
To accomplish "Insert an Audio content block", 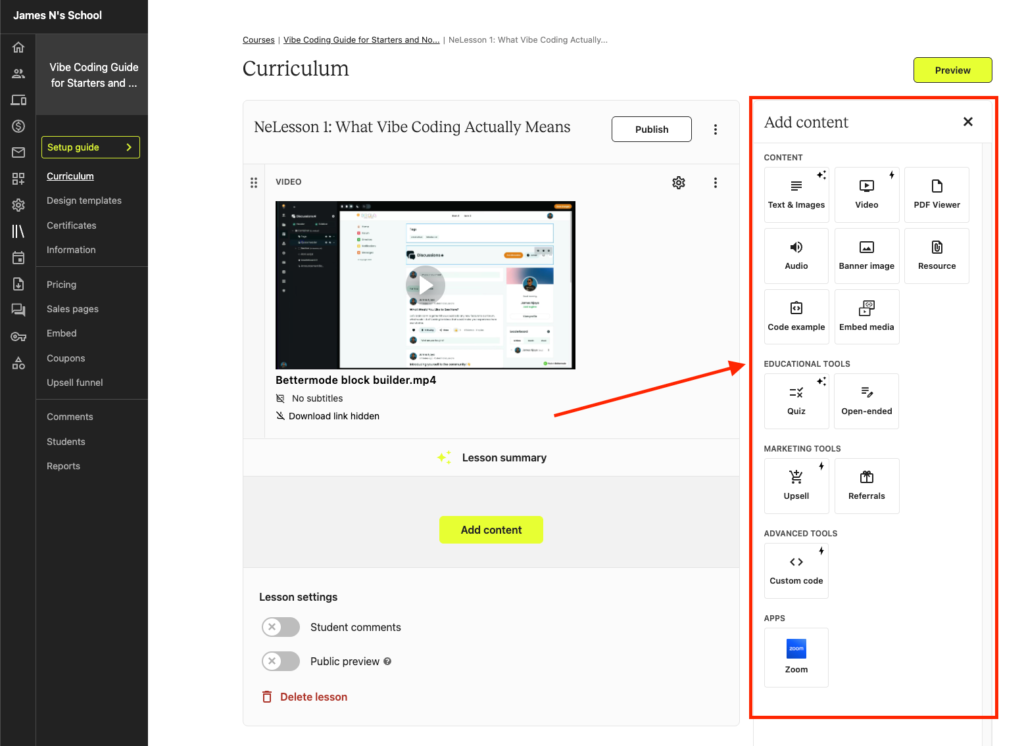I will click(x=796, y=255).
